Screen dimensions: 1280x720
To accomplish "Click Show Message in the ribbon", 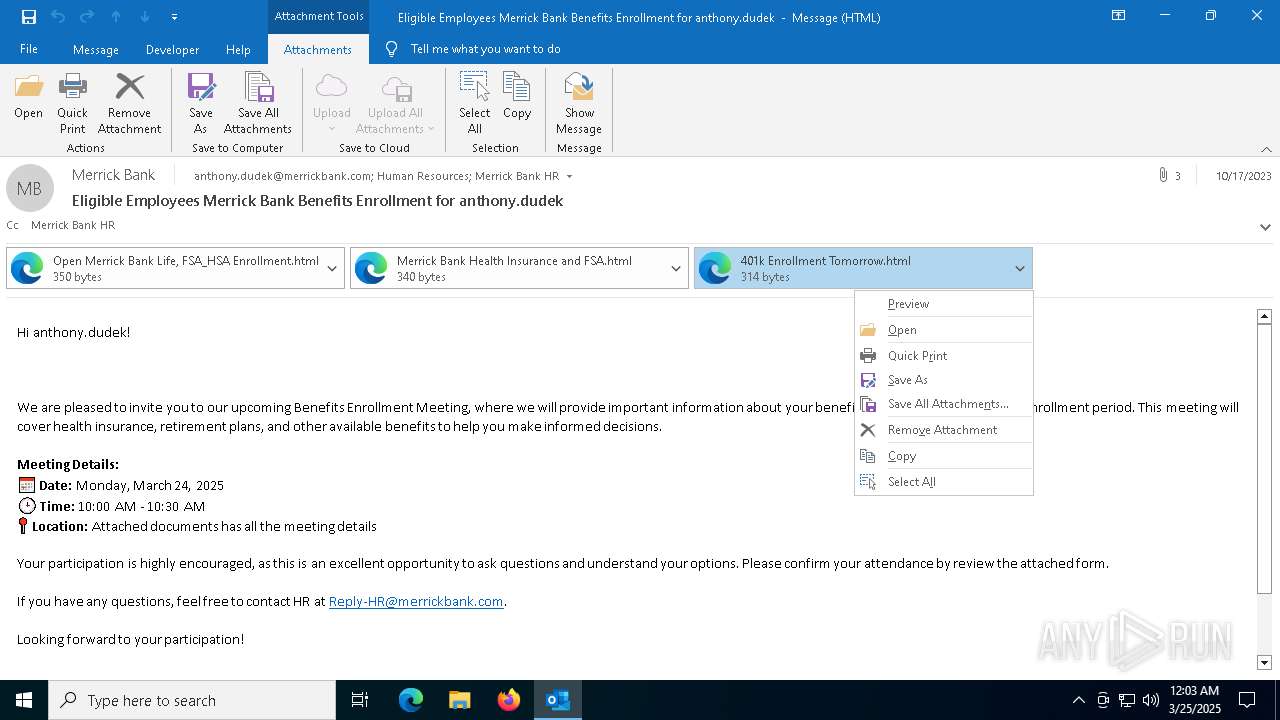I will 579,104.
